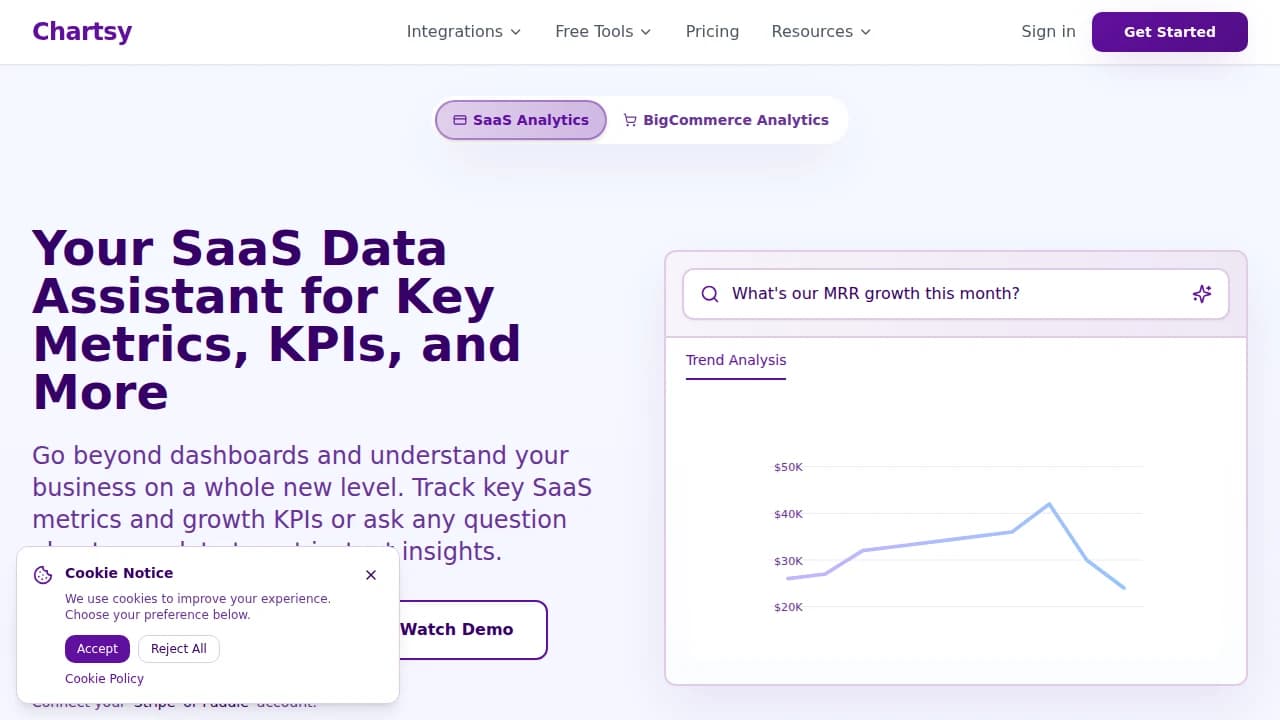
Task: Dismiss the Cookie Notice with the X icon
Action: (x=371, y=575)
